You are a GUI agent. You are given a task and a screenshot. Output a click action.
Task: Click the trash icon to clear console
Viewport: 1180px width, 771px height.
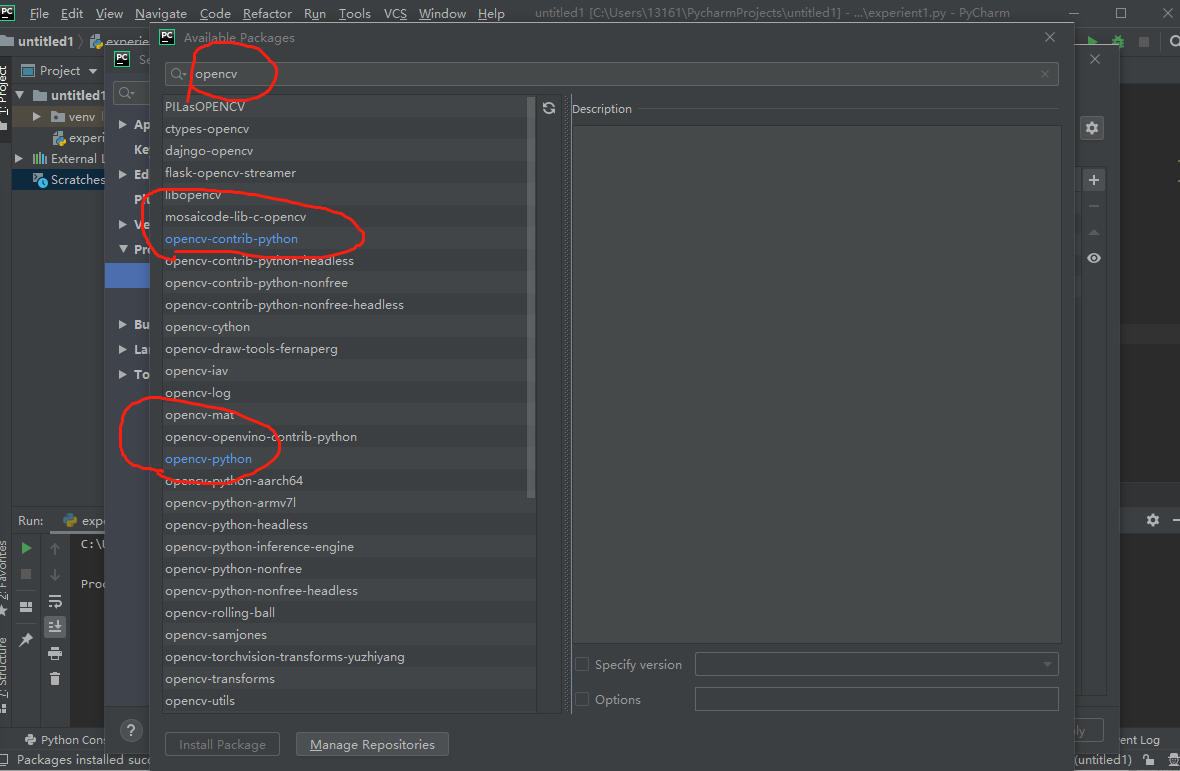point(55,678)
